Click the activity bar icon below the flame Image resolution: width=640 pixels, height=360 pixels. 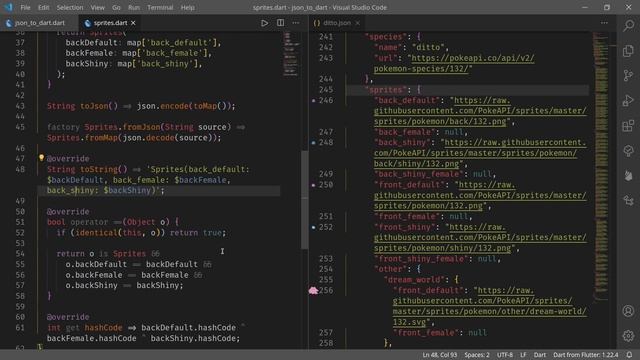(x=629, y=200)
